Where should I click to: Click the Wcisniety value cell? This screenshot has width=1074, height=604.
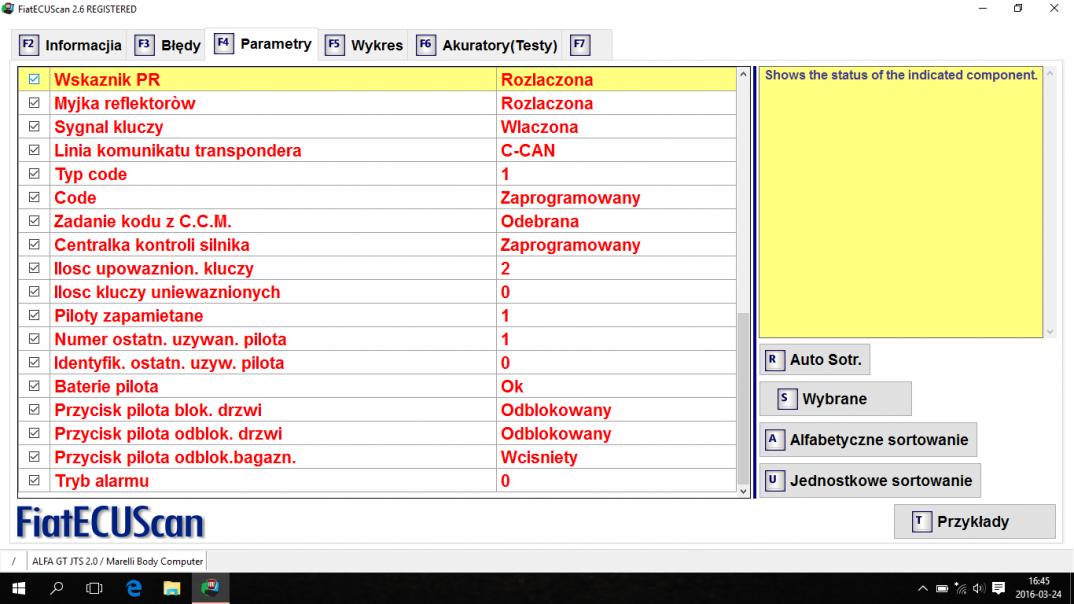[x=616, y=457]
